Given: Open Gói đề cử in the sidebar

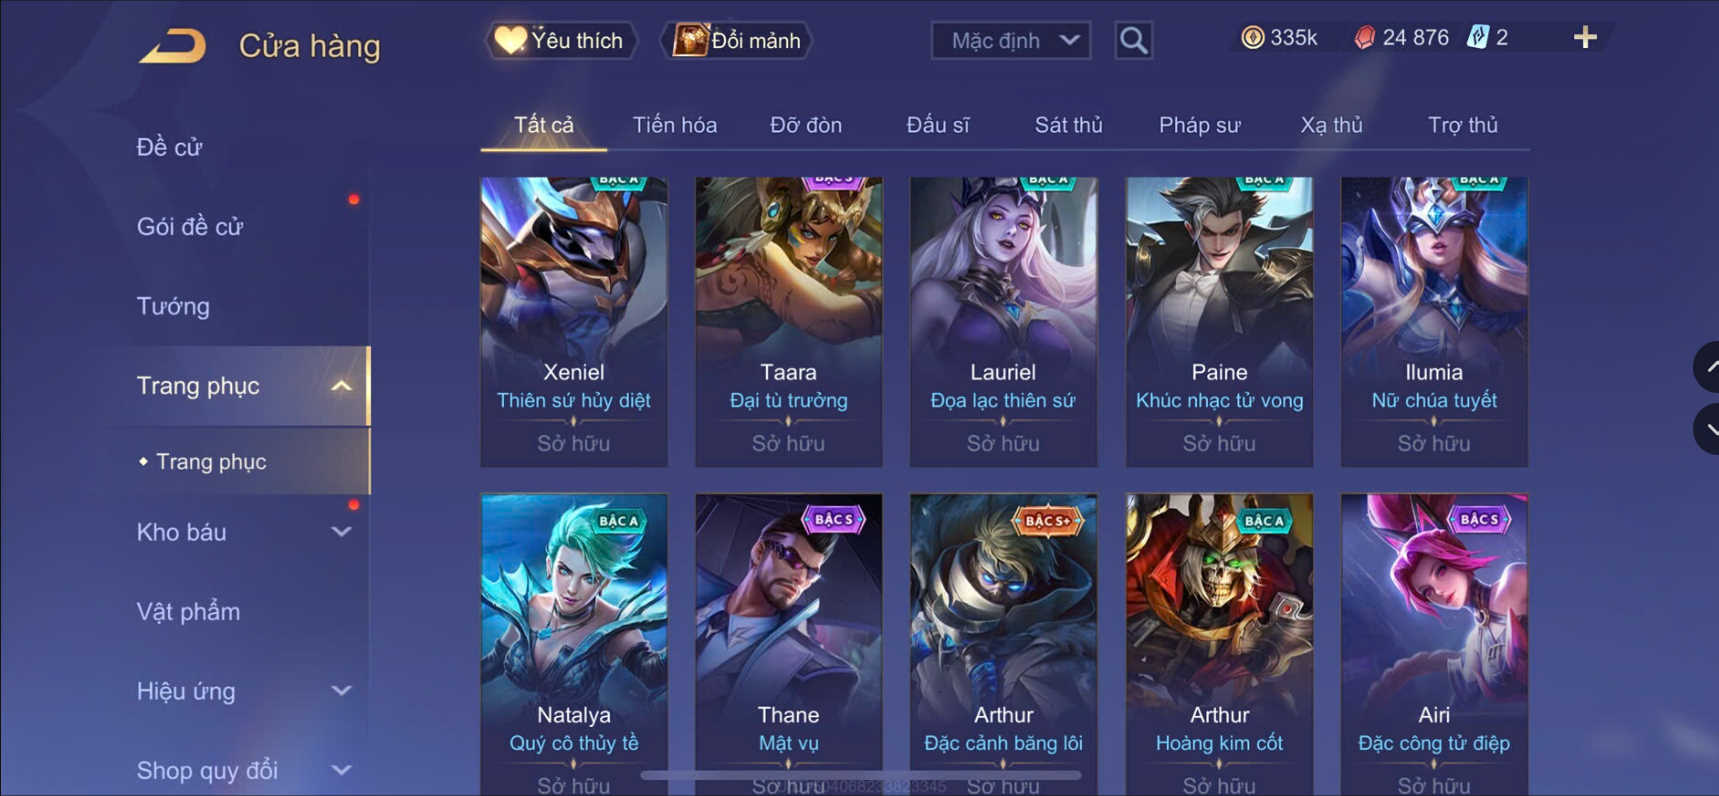Looking at the screenshot, I should [x=190, y=227].
